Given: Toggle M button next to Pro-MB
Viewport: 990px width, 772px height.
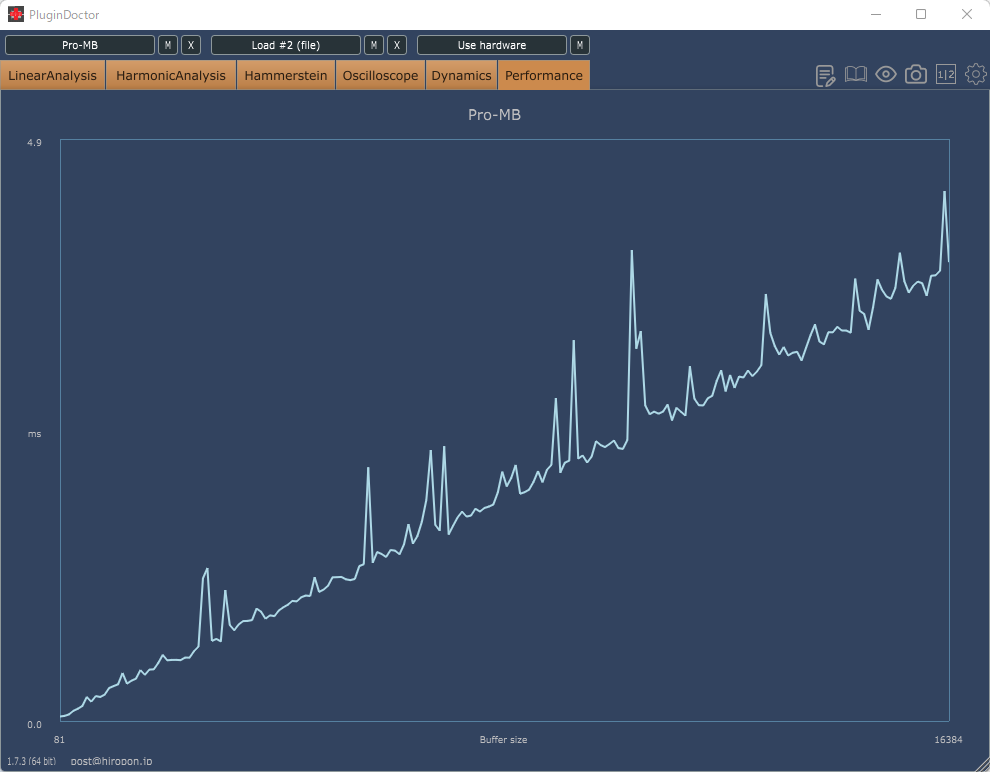Looking at the screenshot, I should click(167, 45).
